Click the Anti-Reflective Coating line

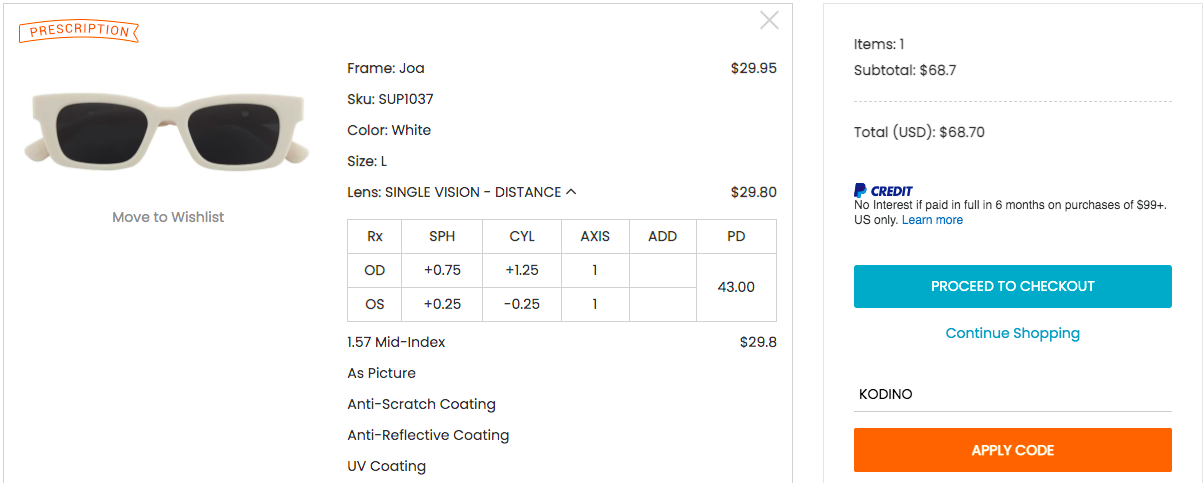[x=428, y=435]
